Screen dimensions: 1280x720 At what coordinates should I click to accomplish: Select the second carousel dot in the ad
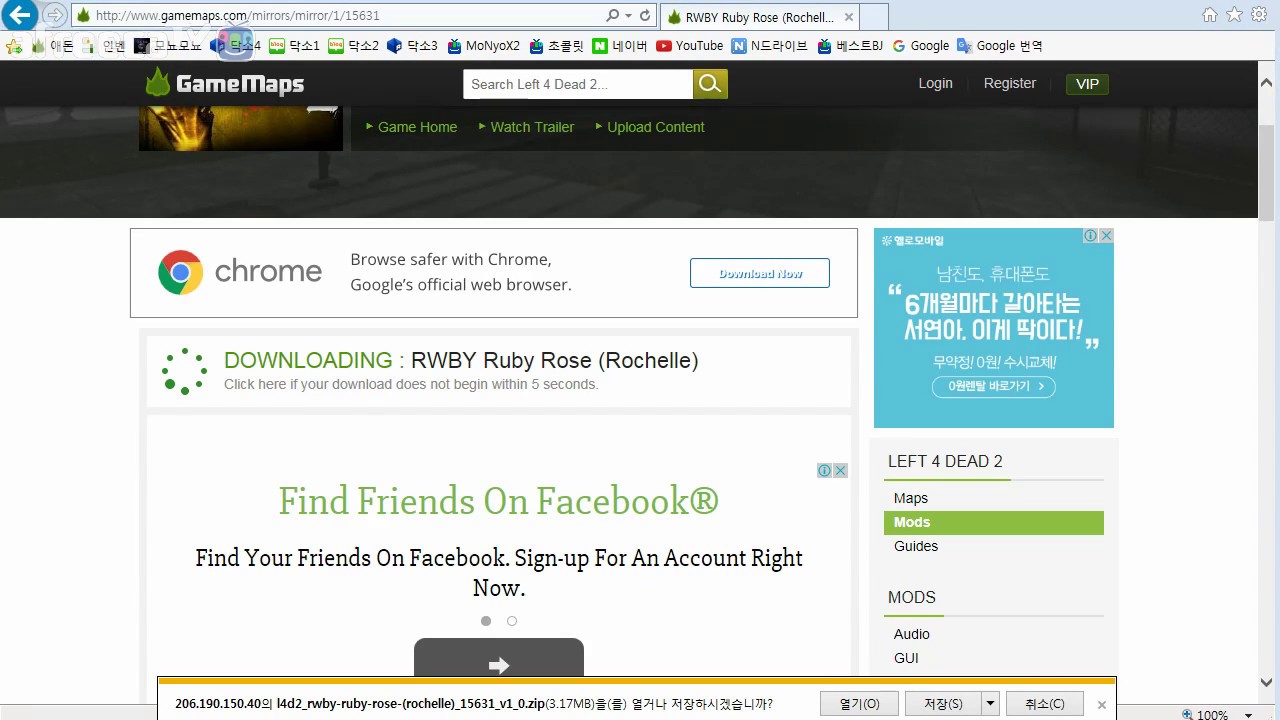(x=512, y=621)
